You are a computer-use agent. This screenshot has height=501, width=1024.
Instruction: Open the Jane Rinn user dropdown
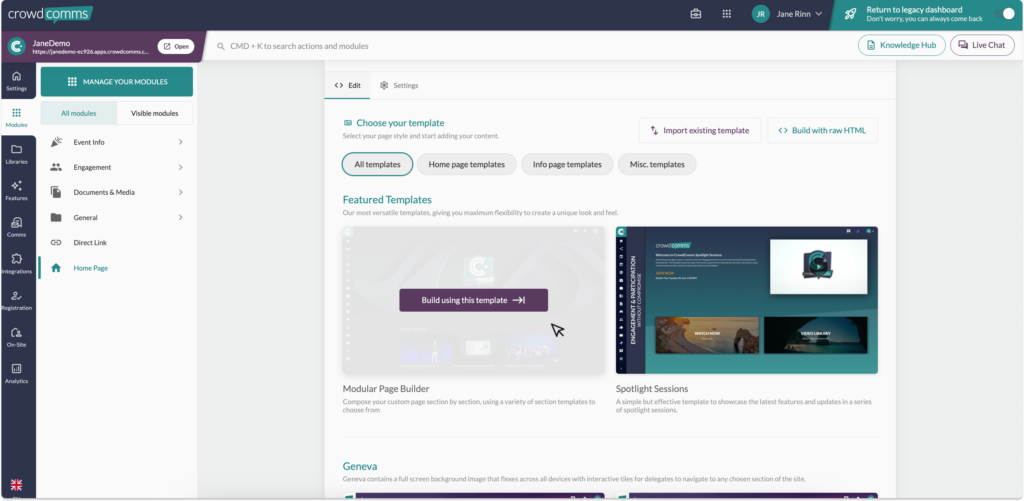click(x=787, y=14)
